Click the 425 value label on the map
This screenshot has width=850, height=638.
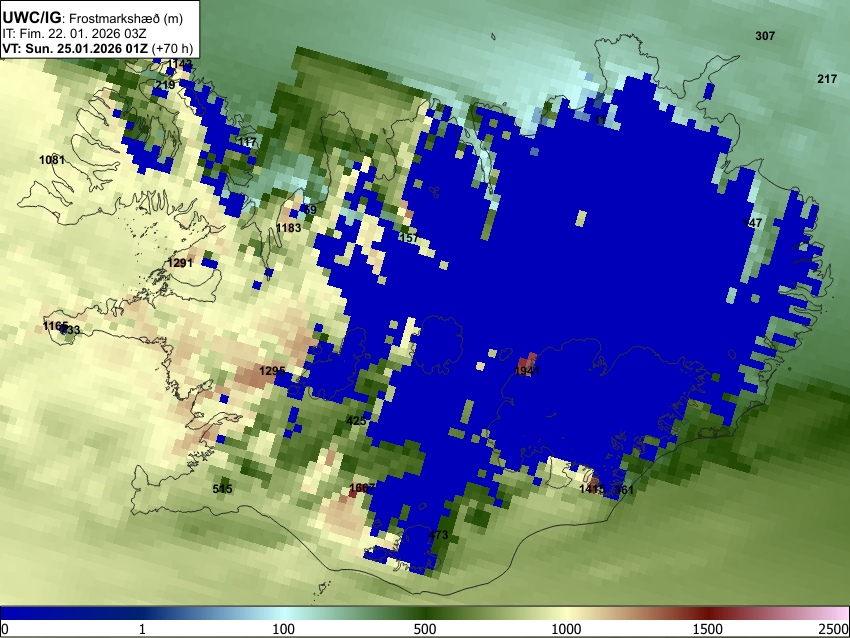[356, 421]
